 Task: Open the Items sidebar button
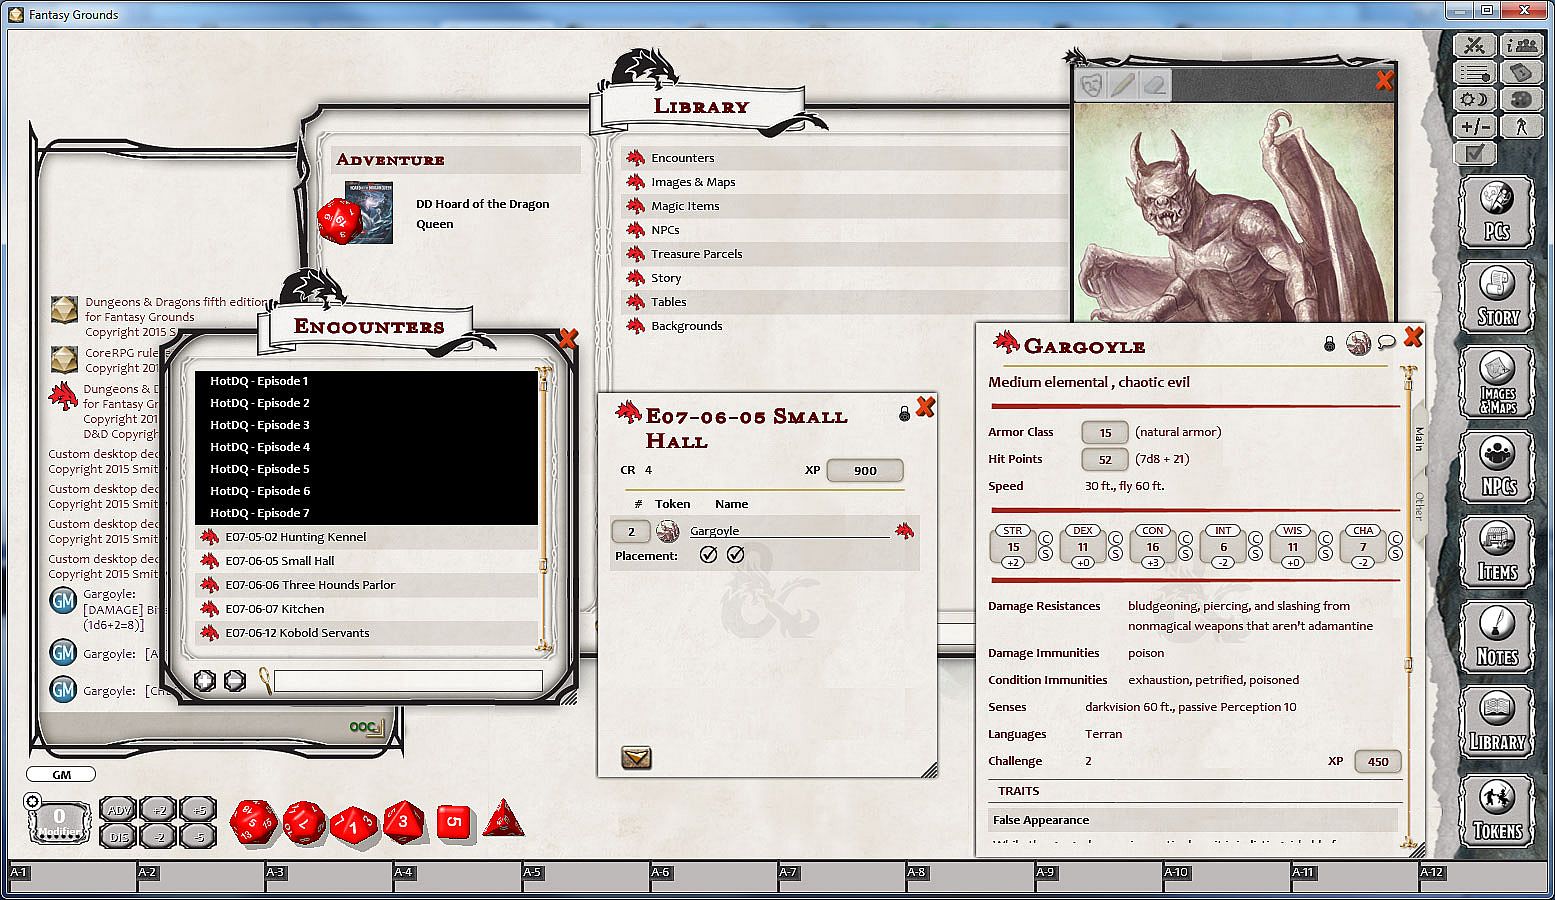coord(1497,552)
